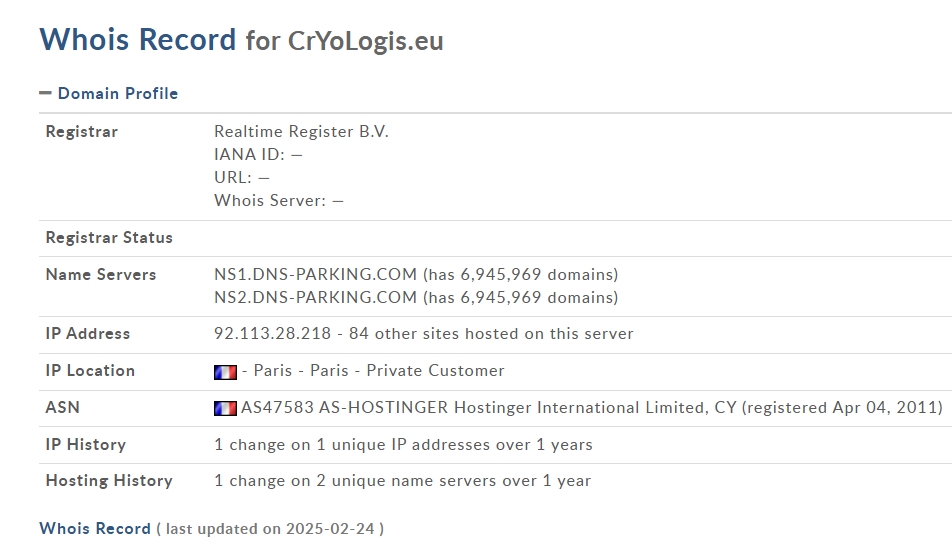Click the IANA ID line

coord(258,155)
